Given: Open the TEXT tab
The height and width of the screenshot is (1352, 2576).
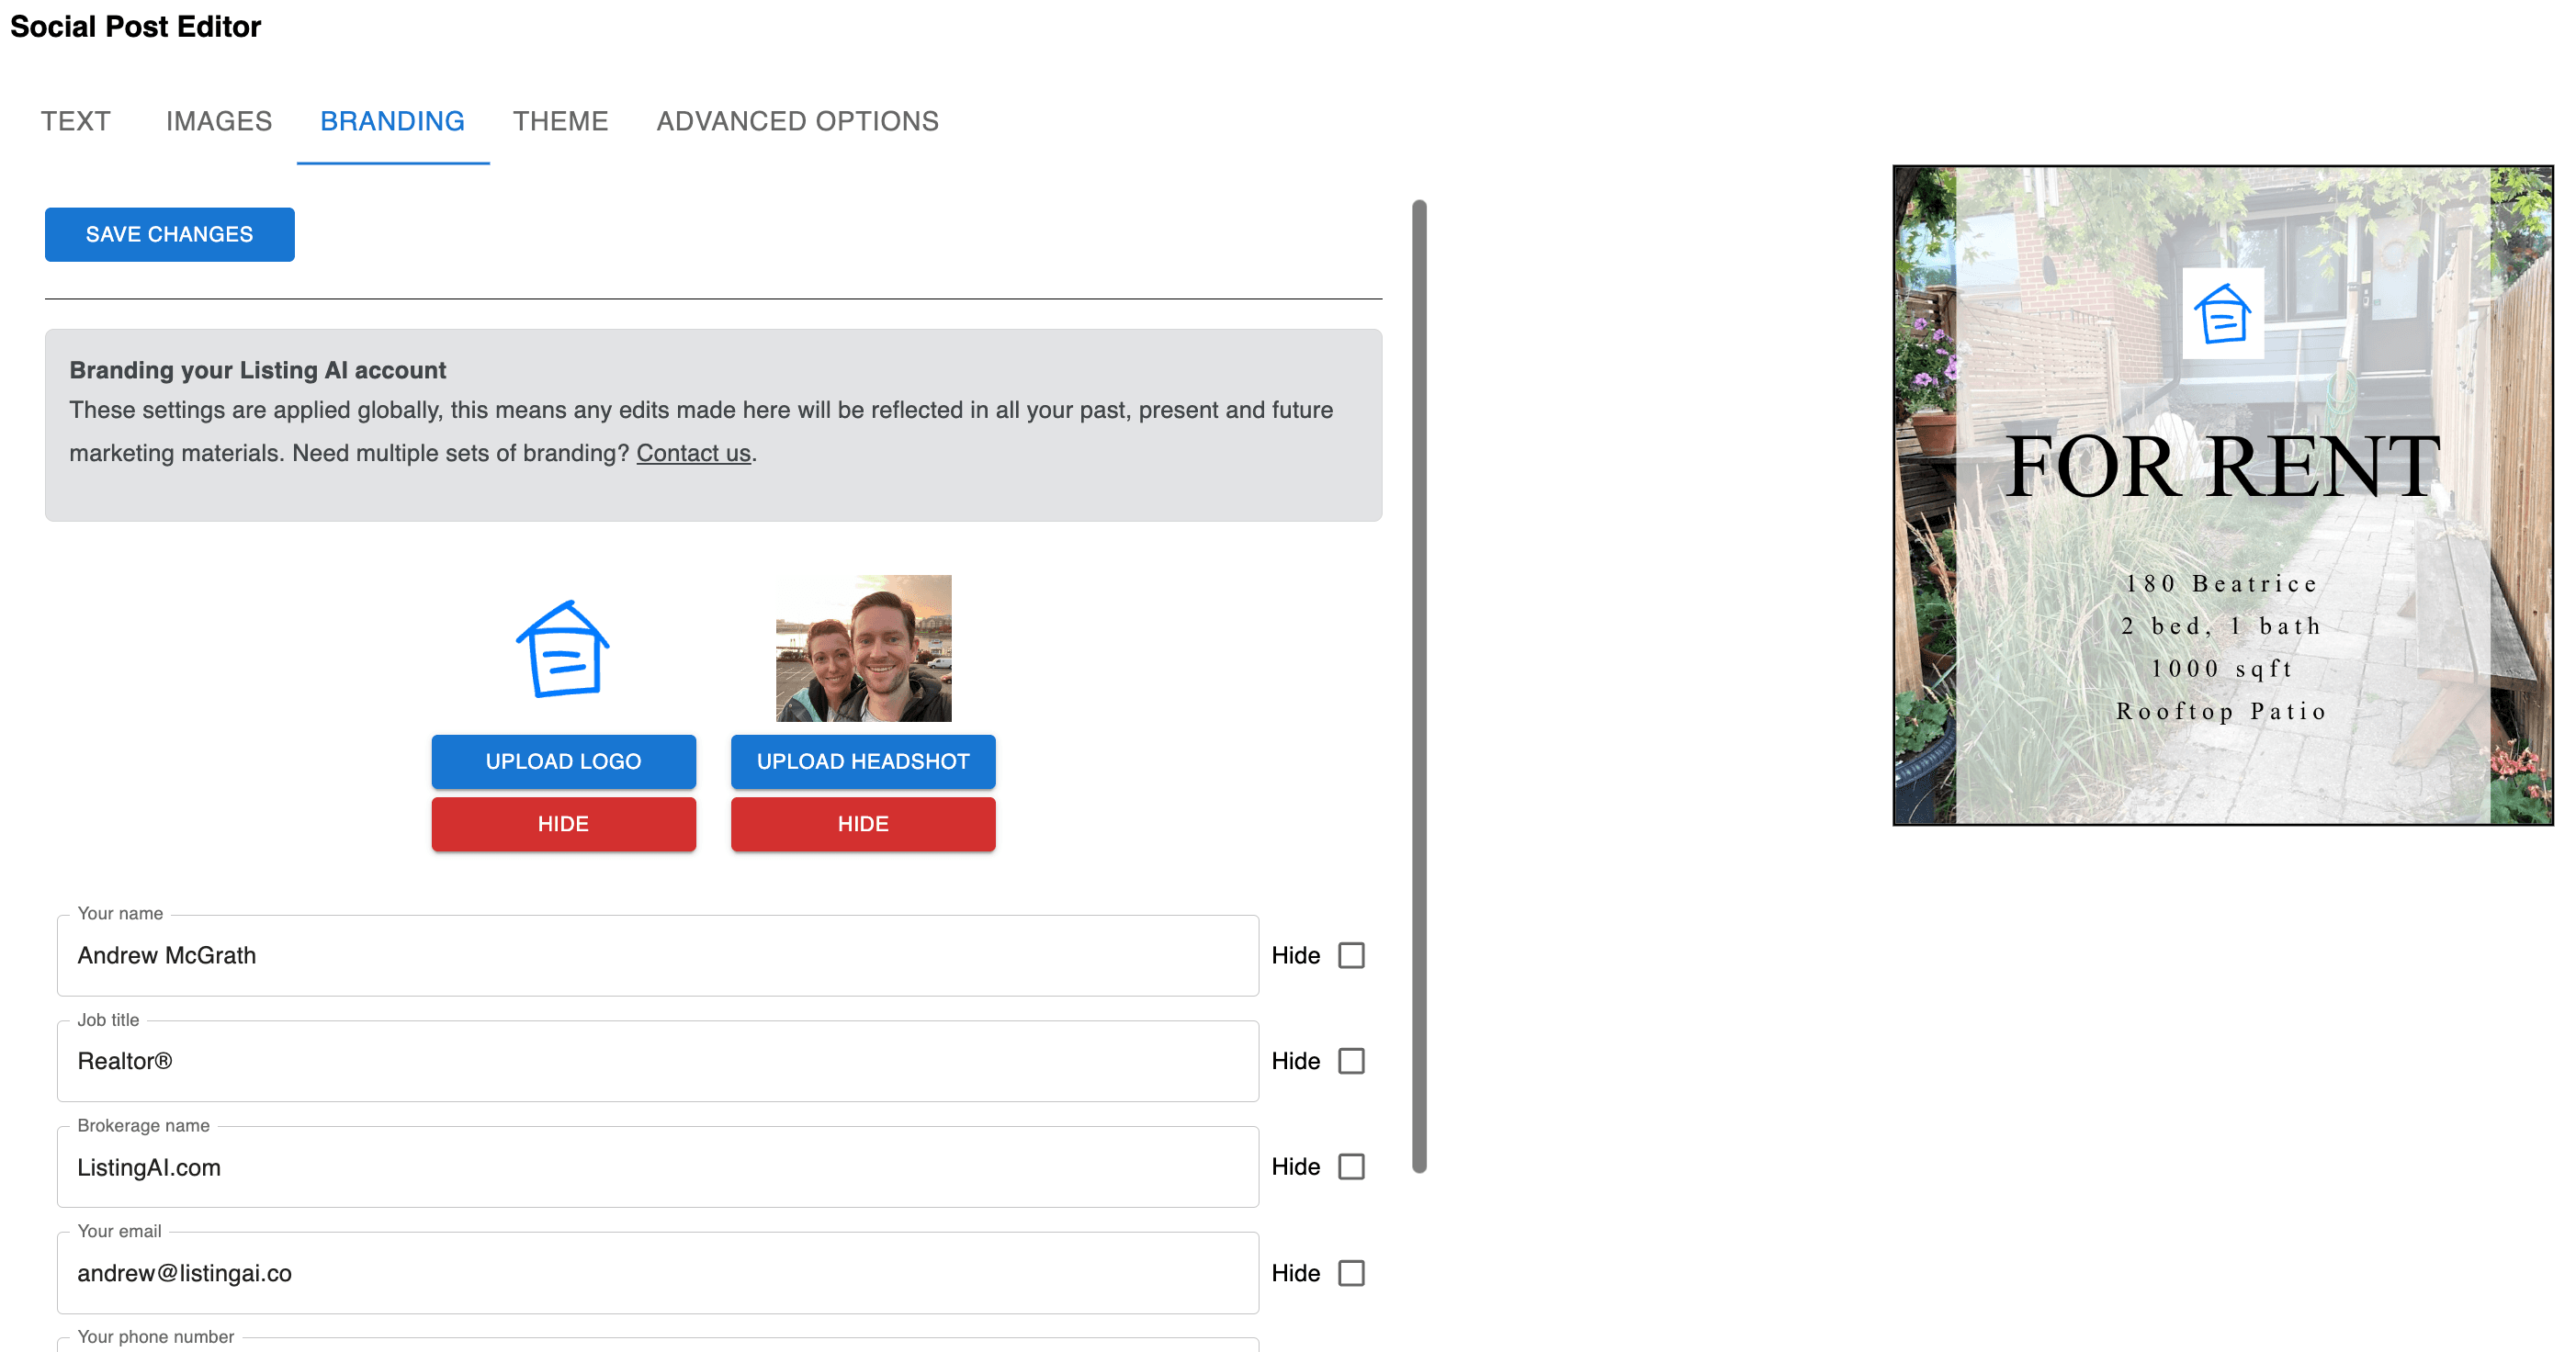Looking at the screenshot, I should click(x=75, y=119).
